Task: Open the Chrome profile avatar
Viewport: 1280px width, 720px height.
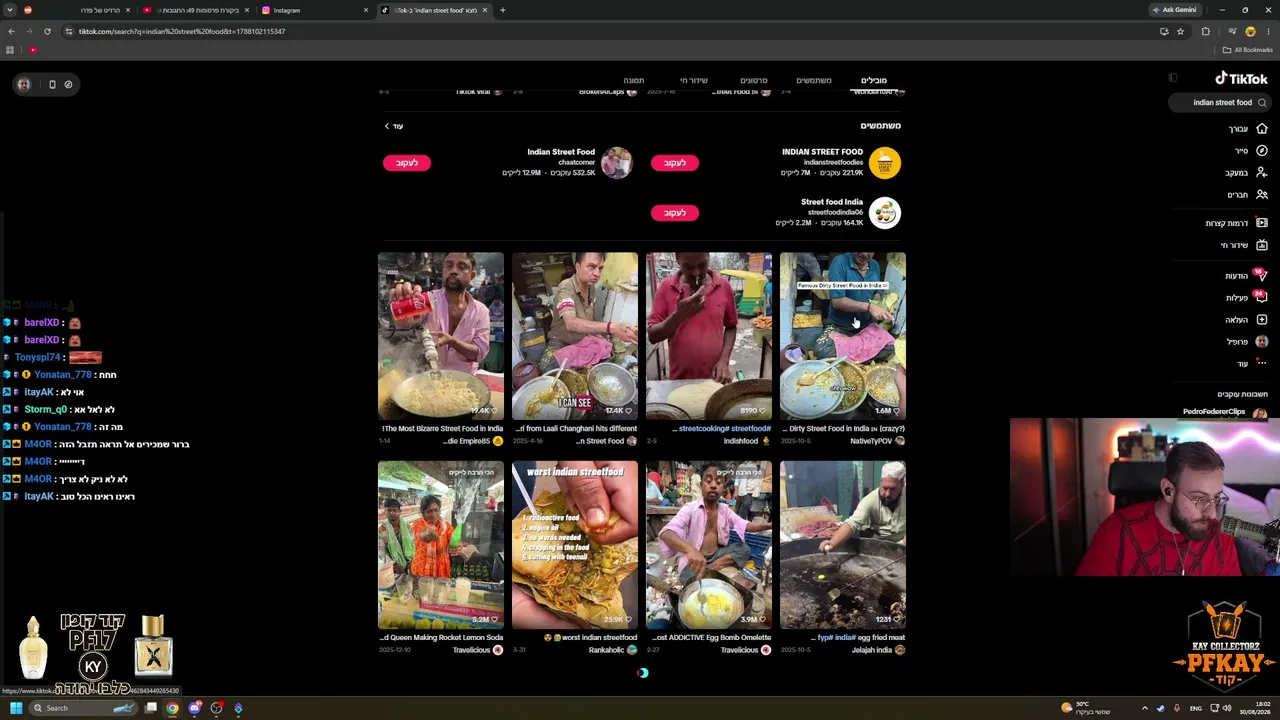Action: 1250,31
